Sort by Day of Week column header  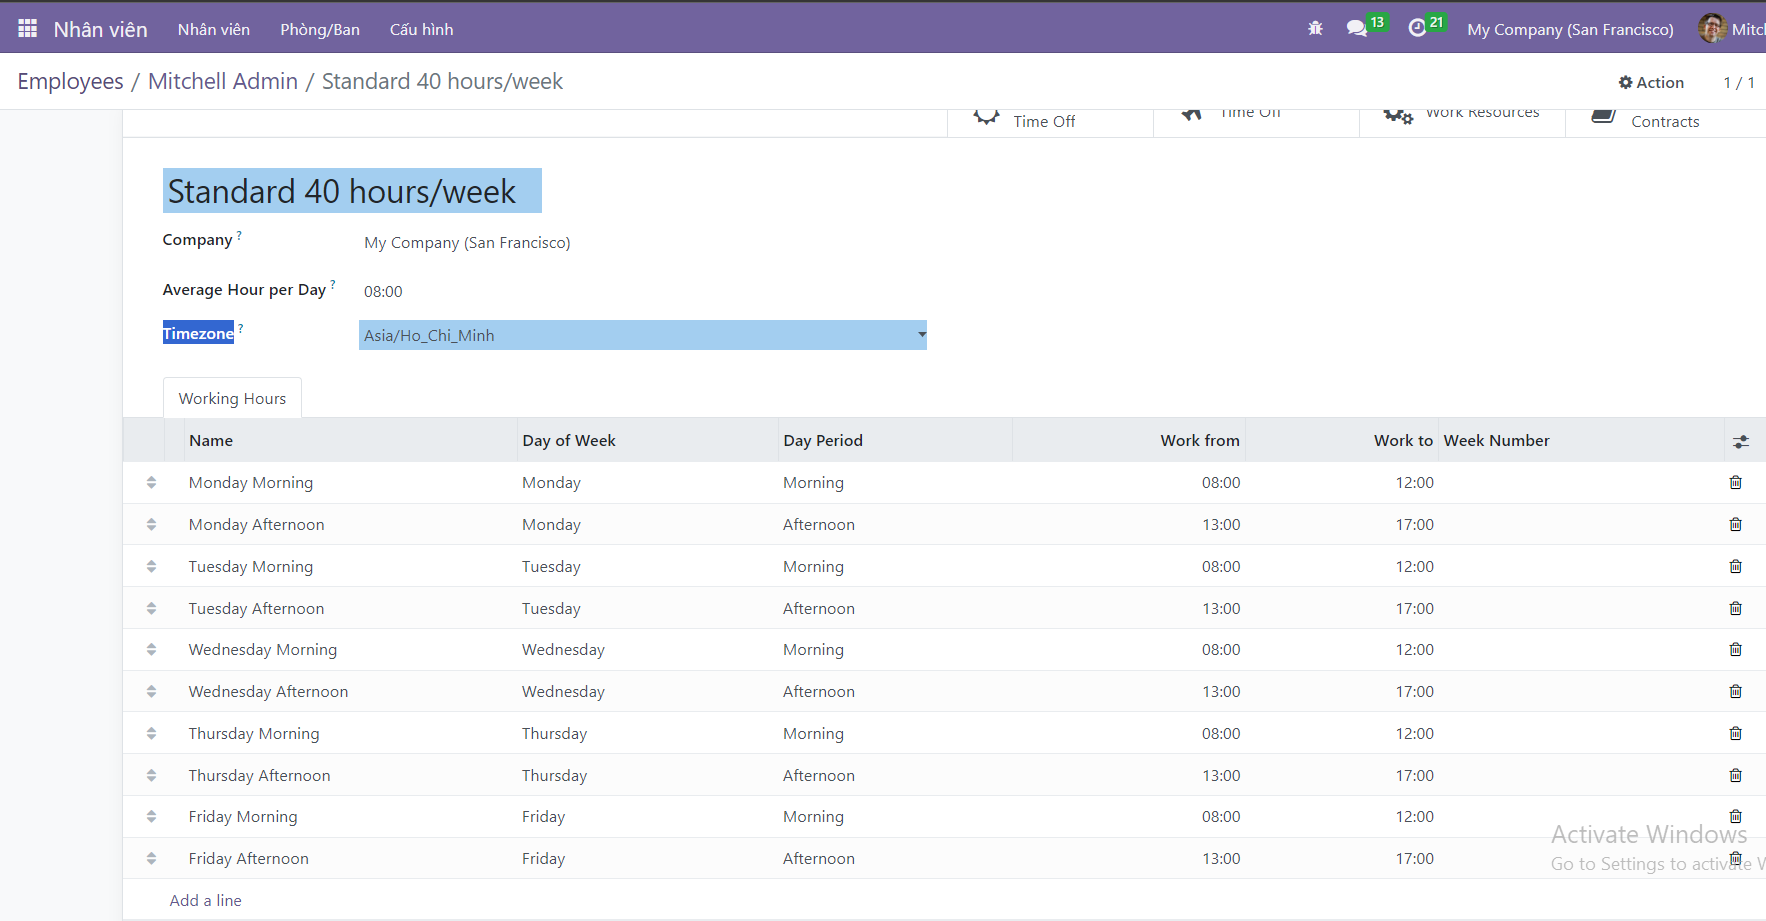click(568, 441)
